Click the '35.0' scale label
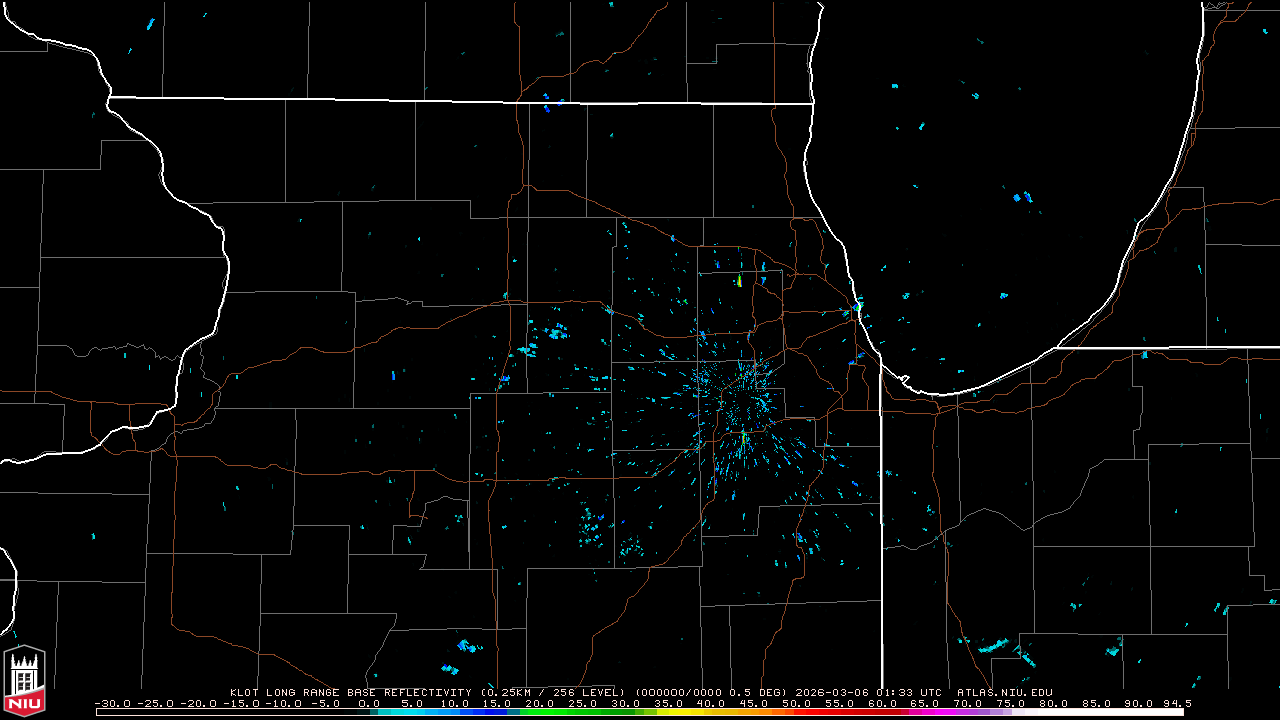The width and height of the screenshot is (1280, 720). 668,703
